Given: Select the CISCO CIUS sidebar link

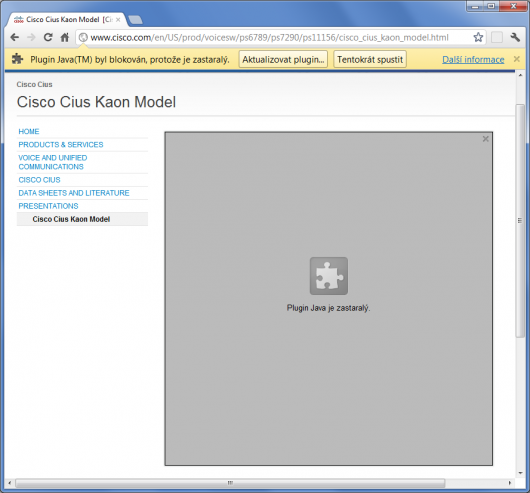Looking at the screenshot, I should click(x=39, y=180).
